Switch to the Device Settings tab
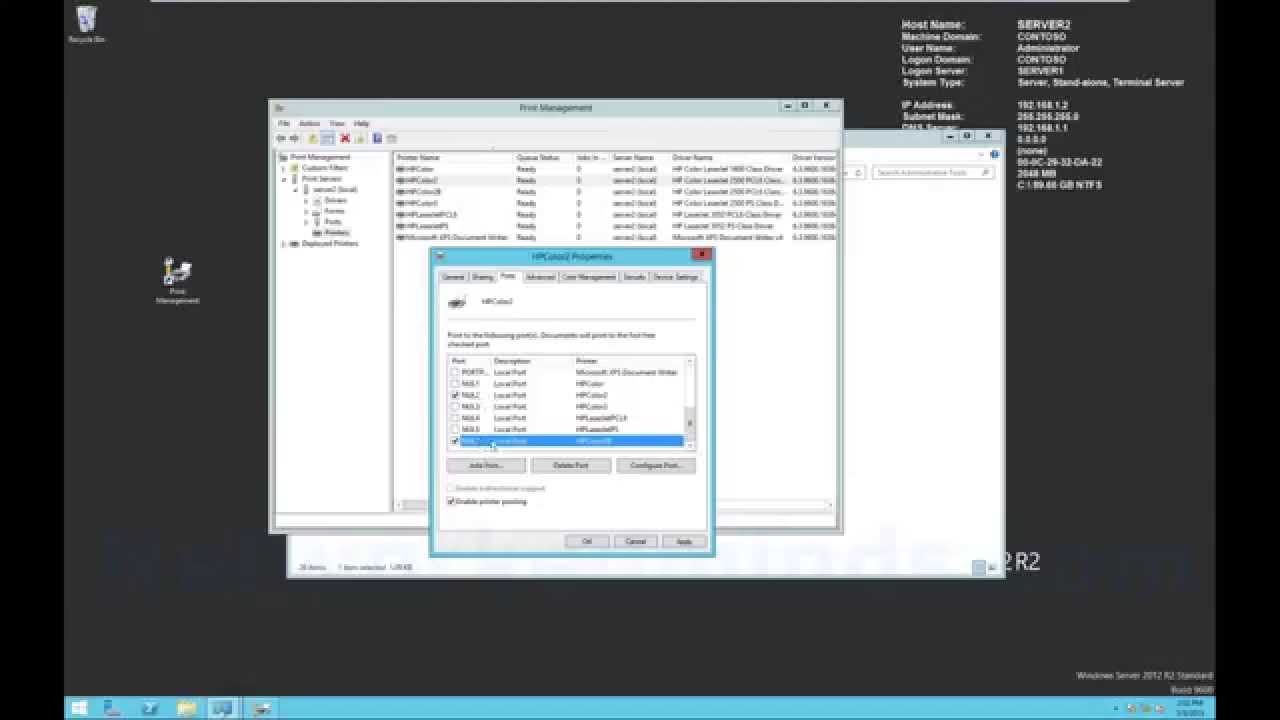Viewport: 1280px width, 720px height. [x=676, y=277]
